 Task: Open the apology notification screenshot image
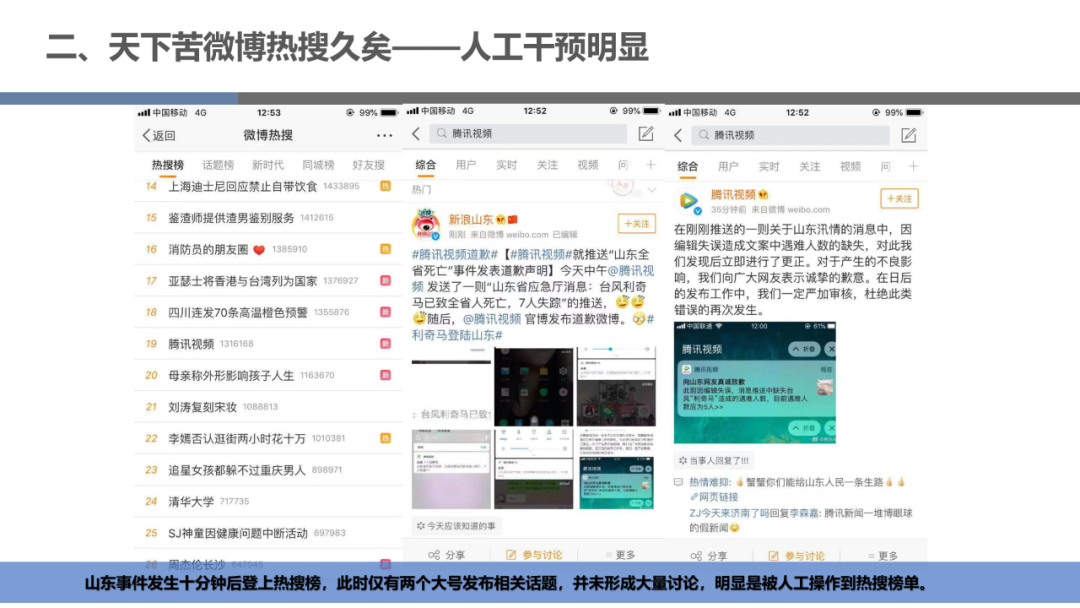click(755, 382)
